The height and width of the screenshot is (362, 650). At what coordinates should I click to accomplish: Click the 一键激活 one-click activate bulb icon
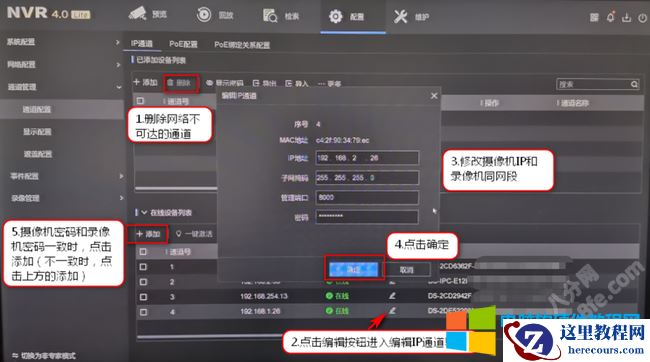tap(178, 234)
